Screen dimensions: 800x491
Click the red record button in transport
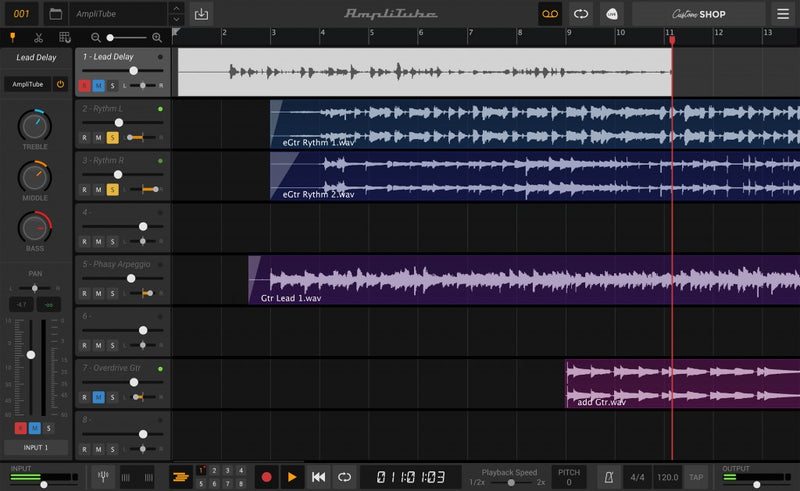(x=266, y=477)
